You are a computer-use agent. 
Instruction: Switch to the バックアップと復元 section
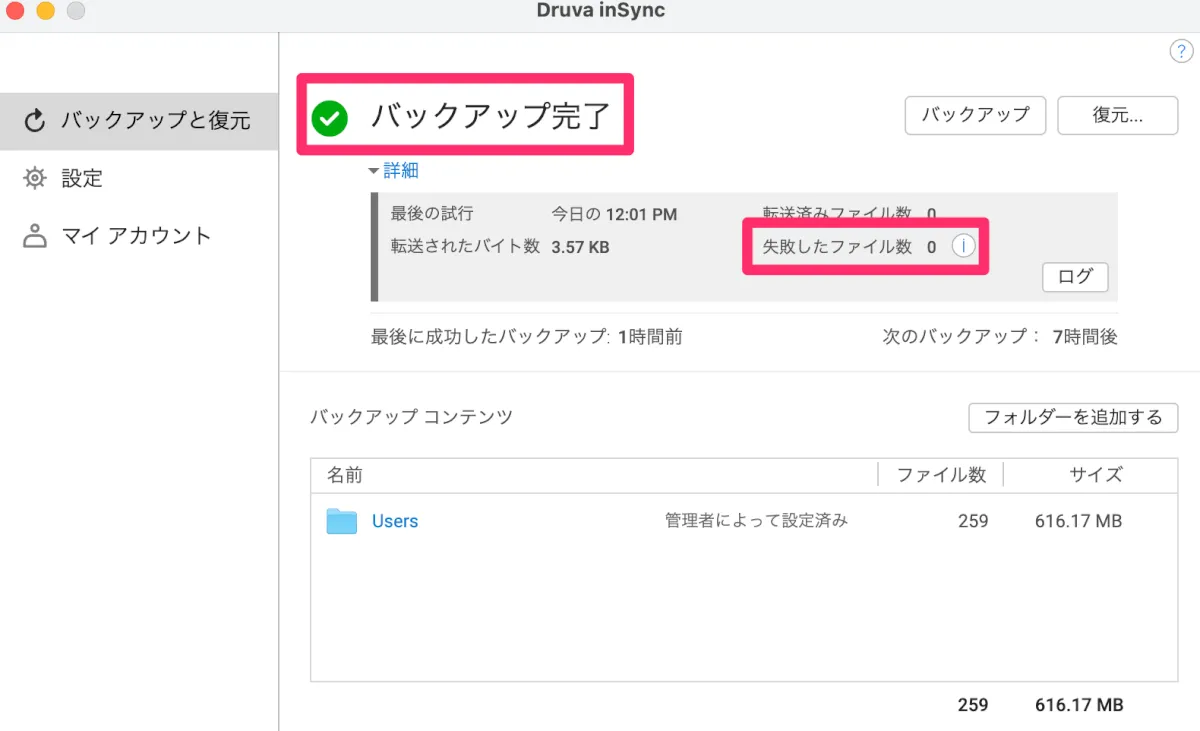(140, 121)
